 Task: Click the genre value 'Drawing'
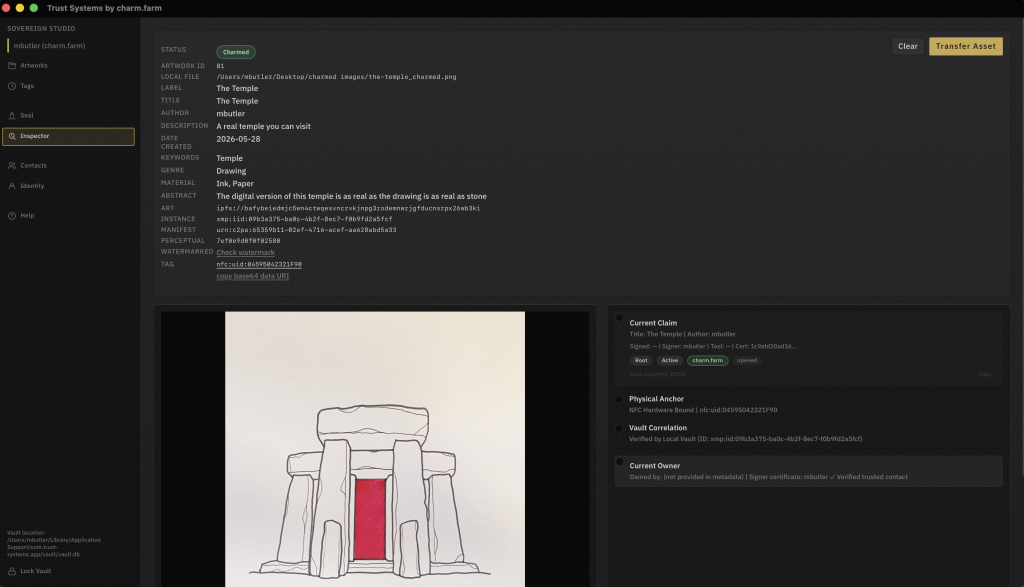tap(231, 171)
